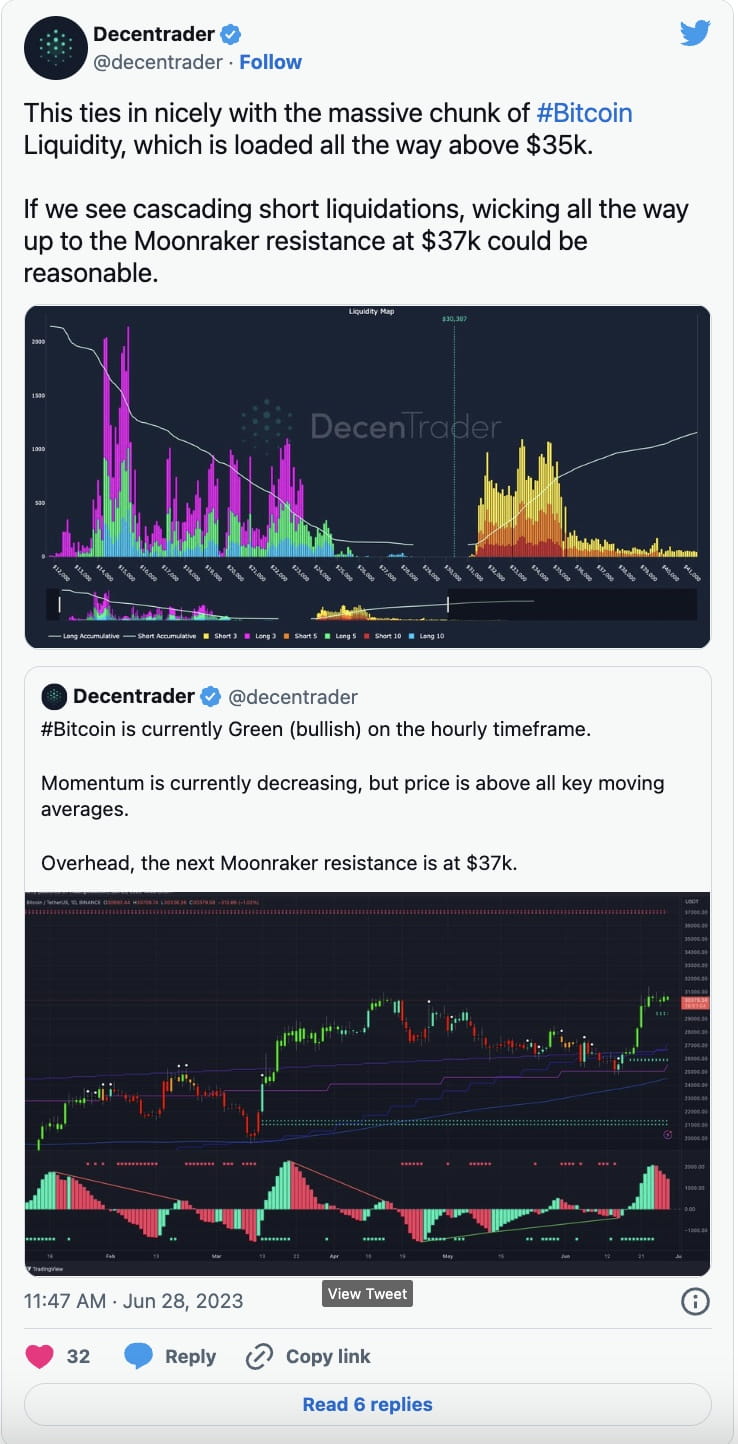Viewport: 738px width, 1444px height.
Task: Click the circular refresh icon inside the chart
Action: pyautogui.click(x=668, y=1135)
